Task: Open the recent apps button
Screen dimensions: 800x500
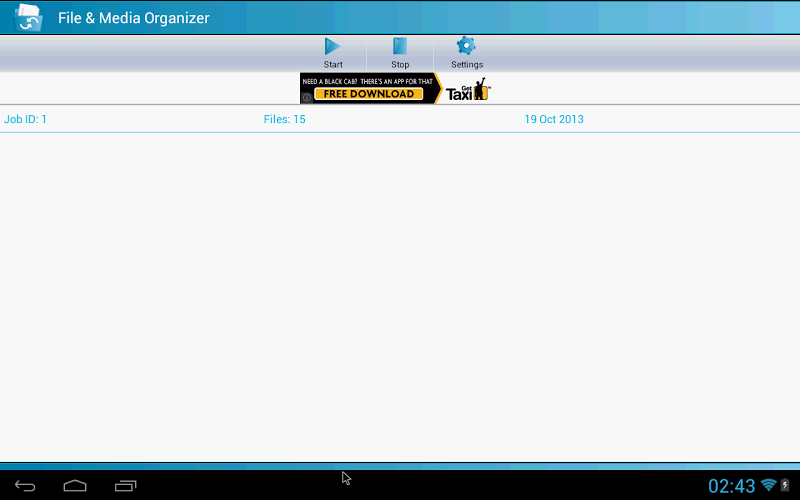Action: [126, 486]
